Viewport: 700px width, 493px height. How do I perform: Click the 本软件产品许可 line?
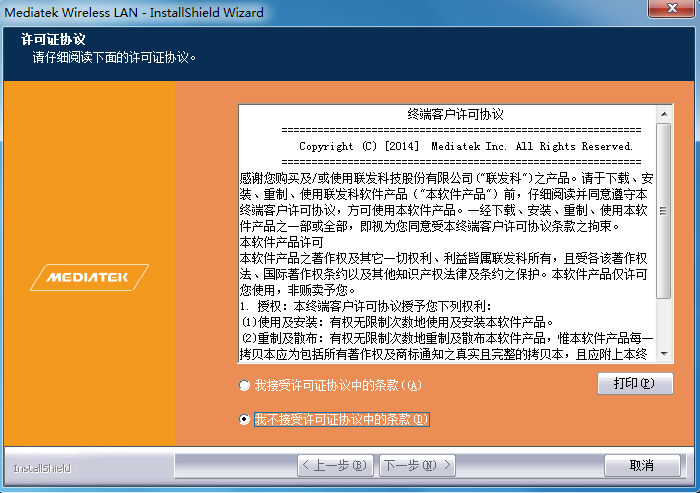pyautogui.click(x=282, y=242)
